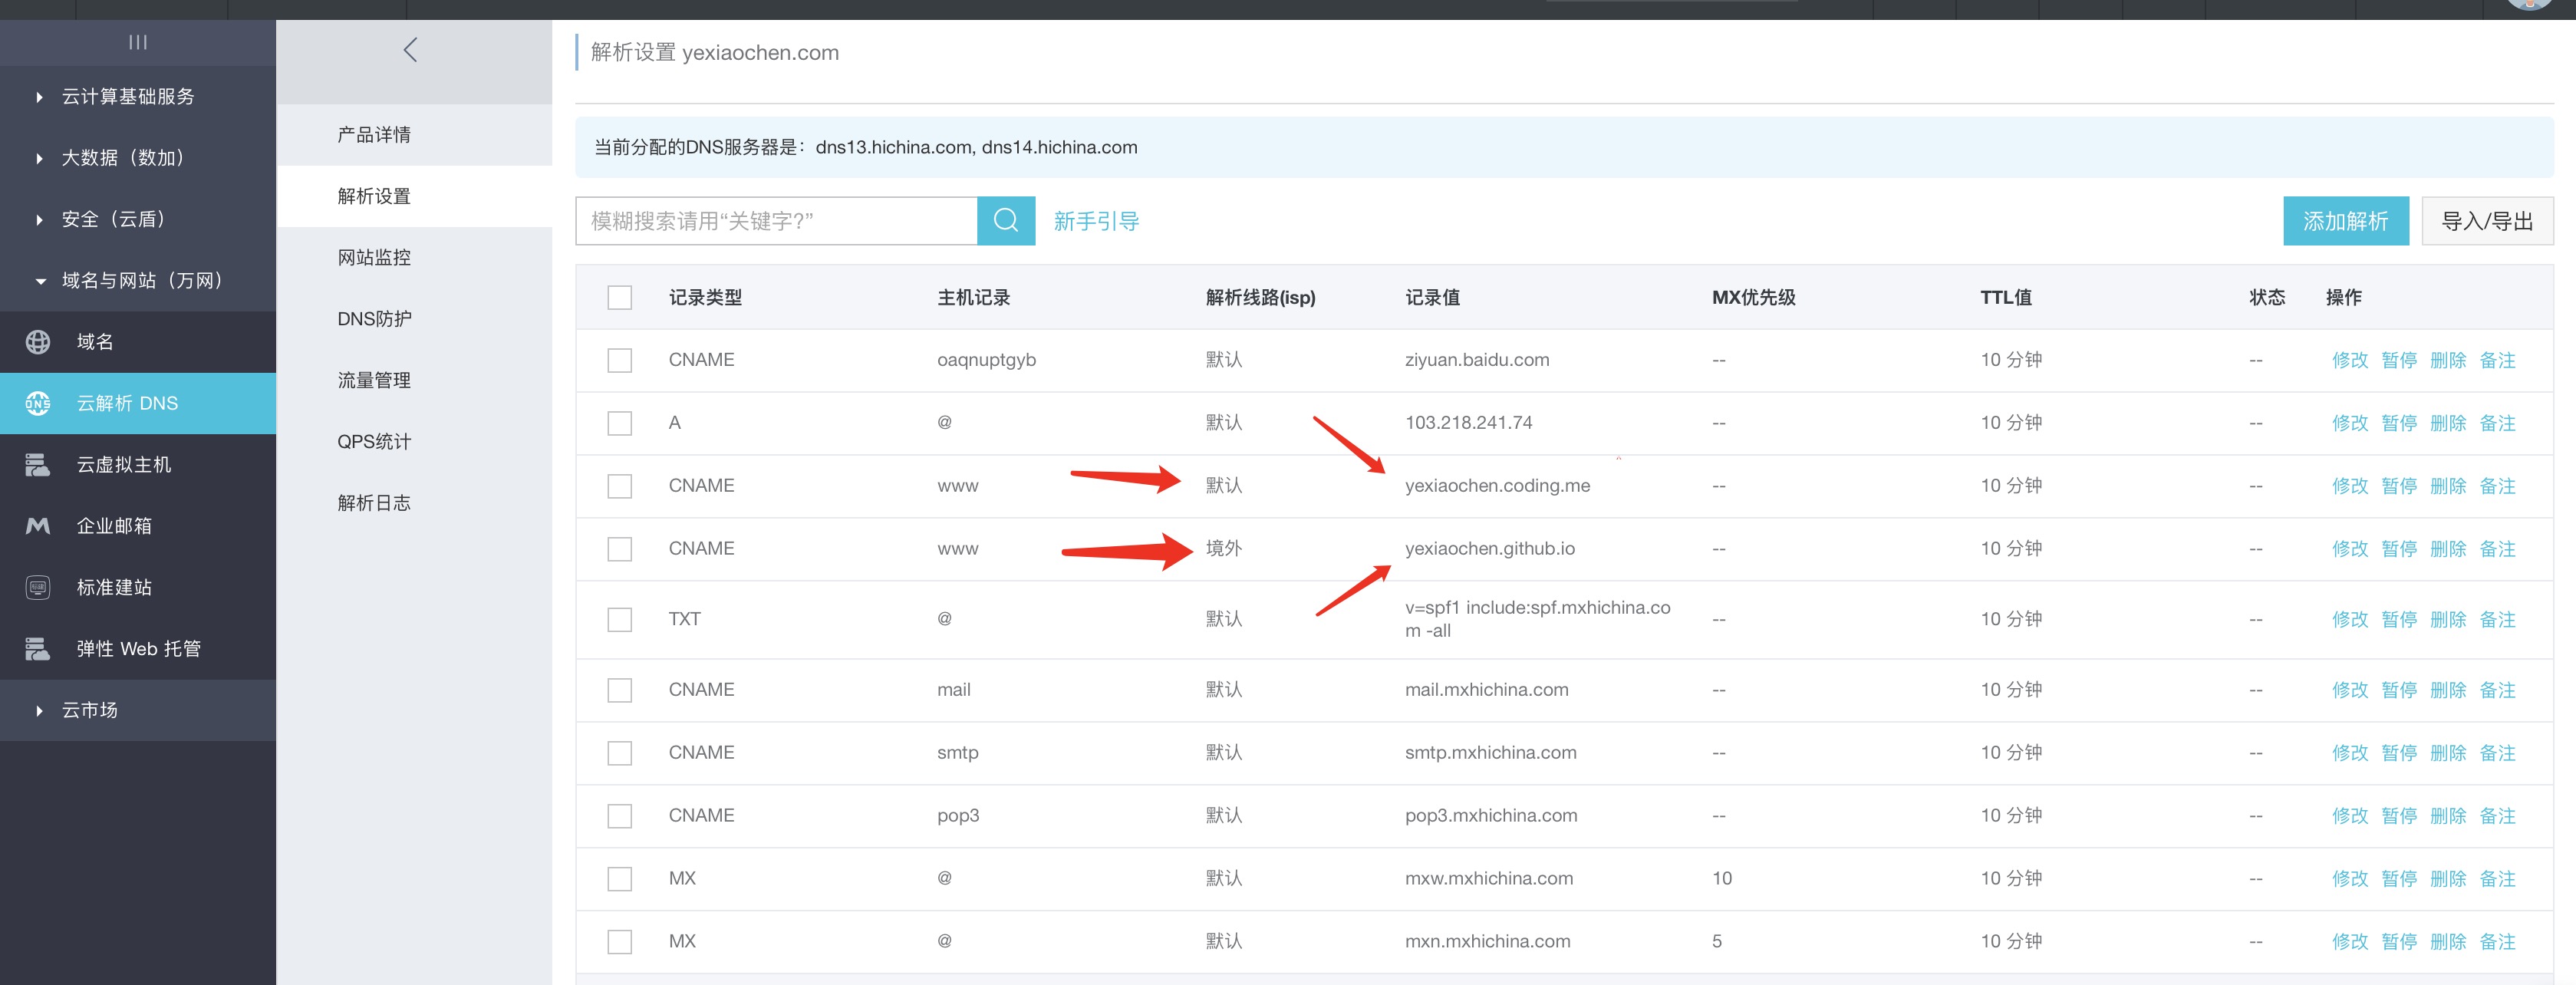Click the search magnifier icon button
The height and width of the screenshot is (985, 2576).
[x=1005, y=221]
